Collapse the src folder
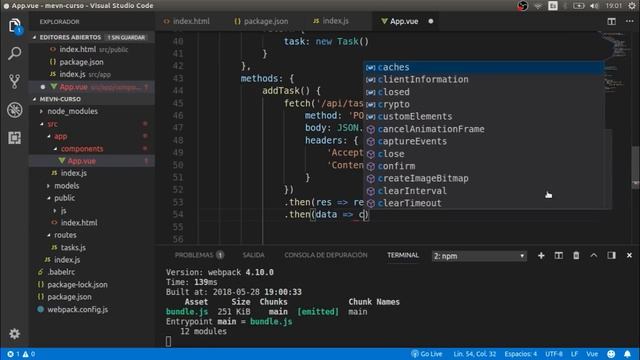The image size is (640, 360). 52,124
